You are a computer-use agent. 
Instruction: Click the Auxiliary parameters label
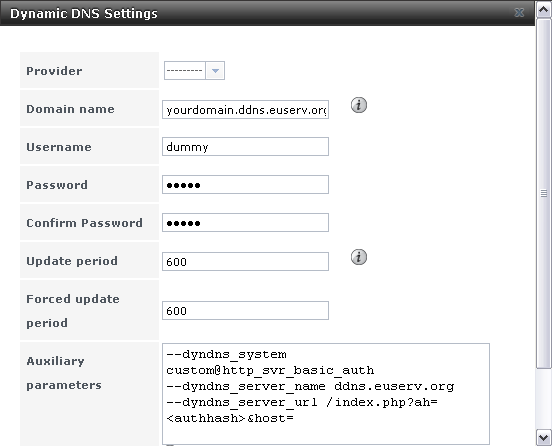64,373
